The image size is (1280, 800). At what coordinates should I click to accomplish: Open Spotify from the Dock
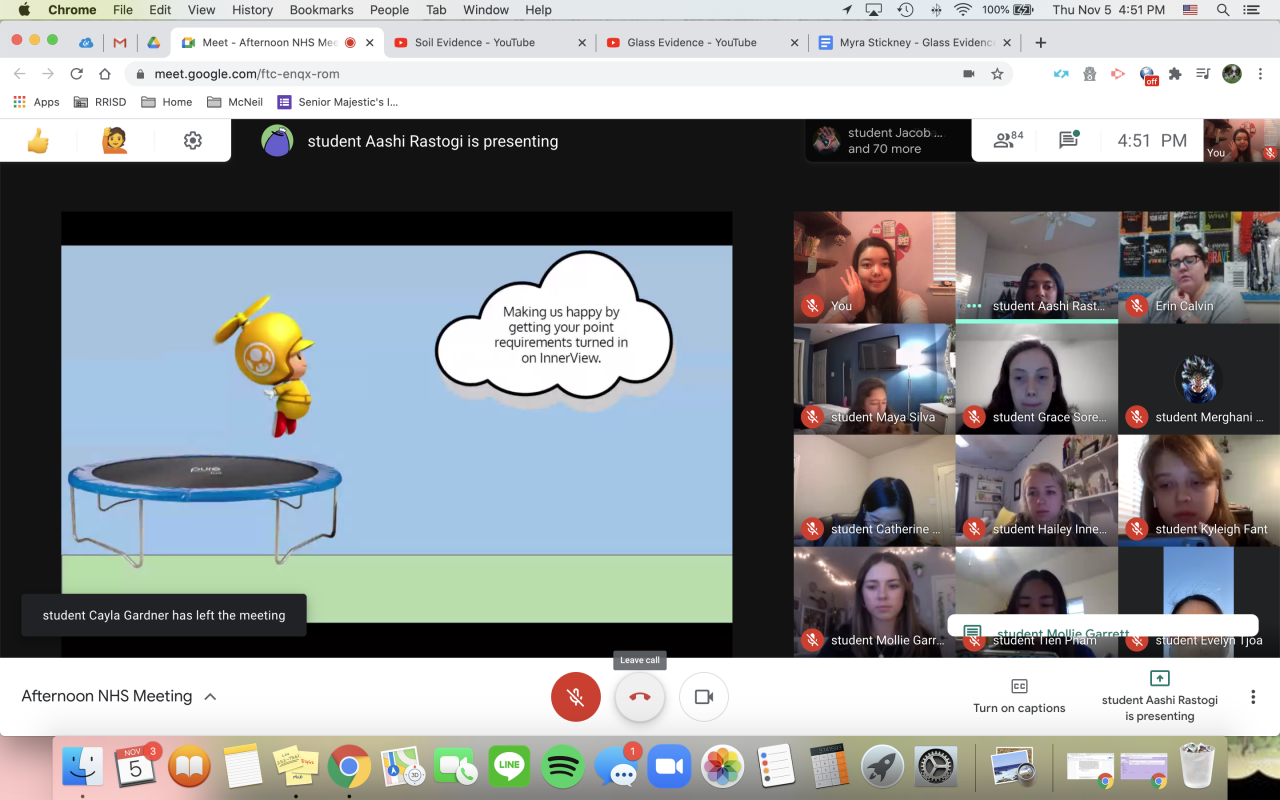pyautogui.click(x=563, y=767)
